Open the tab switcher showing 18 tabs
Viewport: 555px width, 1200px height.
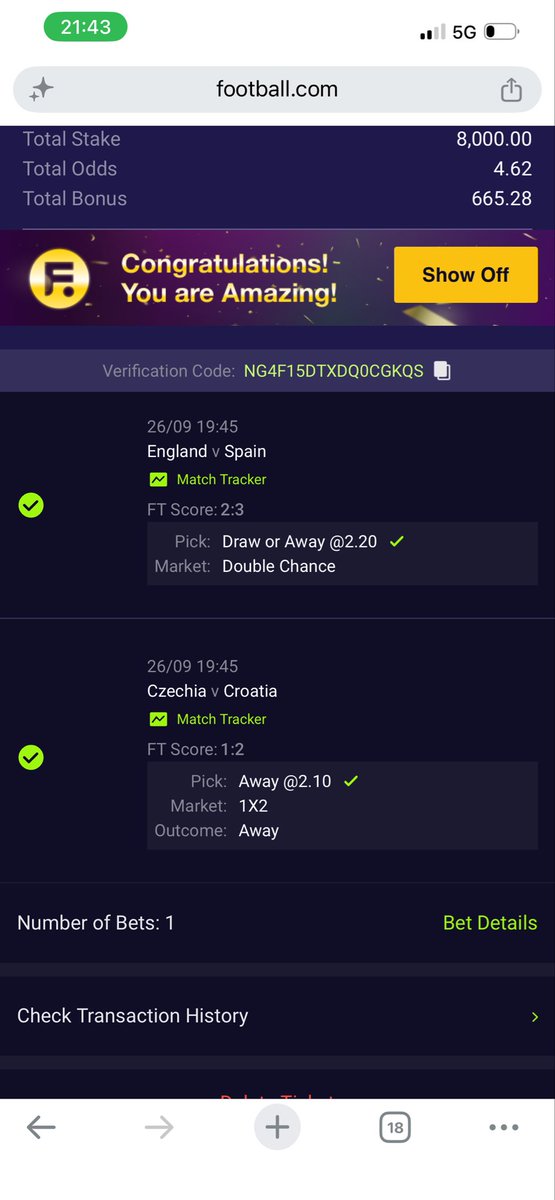[395, 1128]
